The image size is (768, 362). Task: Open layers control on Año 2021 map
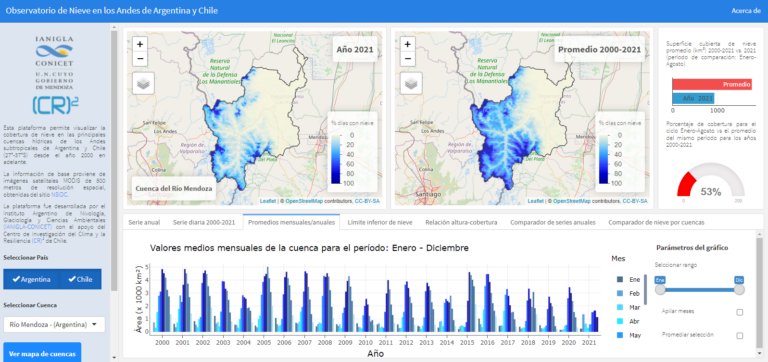[144, 84]
